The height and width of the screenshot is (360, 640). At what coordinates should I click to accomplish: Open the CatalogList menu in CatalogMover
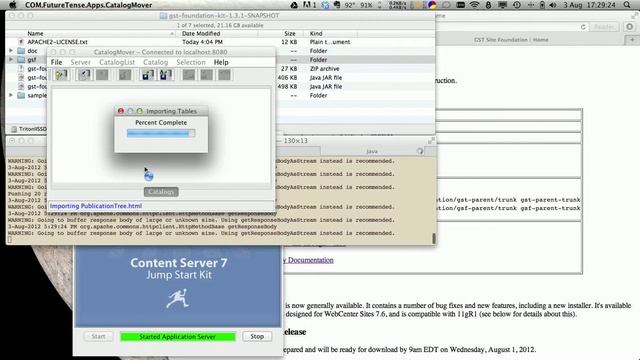tap(117, 62)
